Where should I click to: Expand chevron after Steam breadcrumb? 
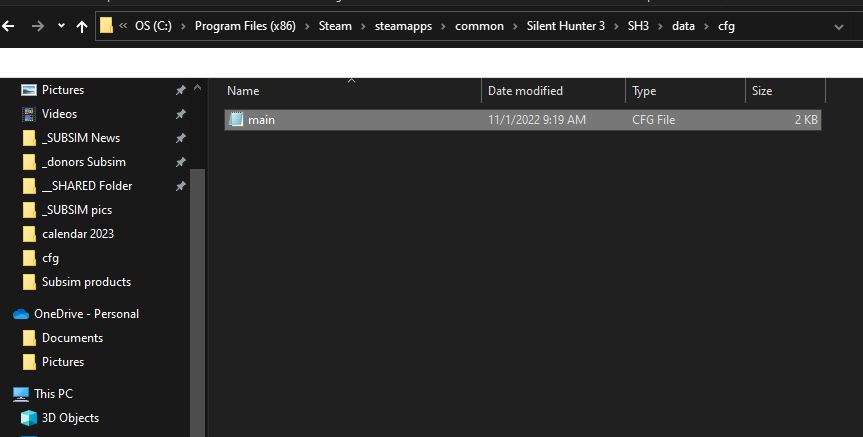[x=363, y=26]
